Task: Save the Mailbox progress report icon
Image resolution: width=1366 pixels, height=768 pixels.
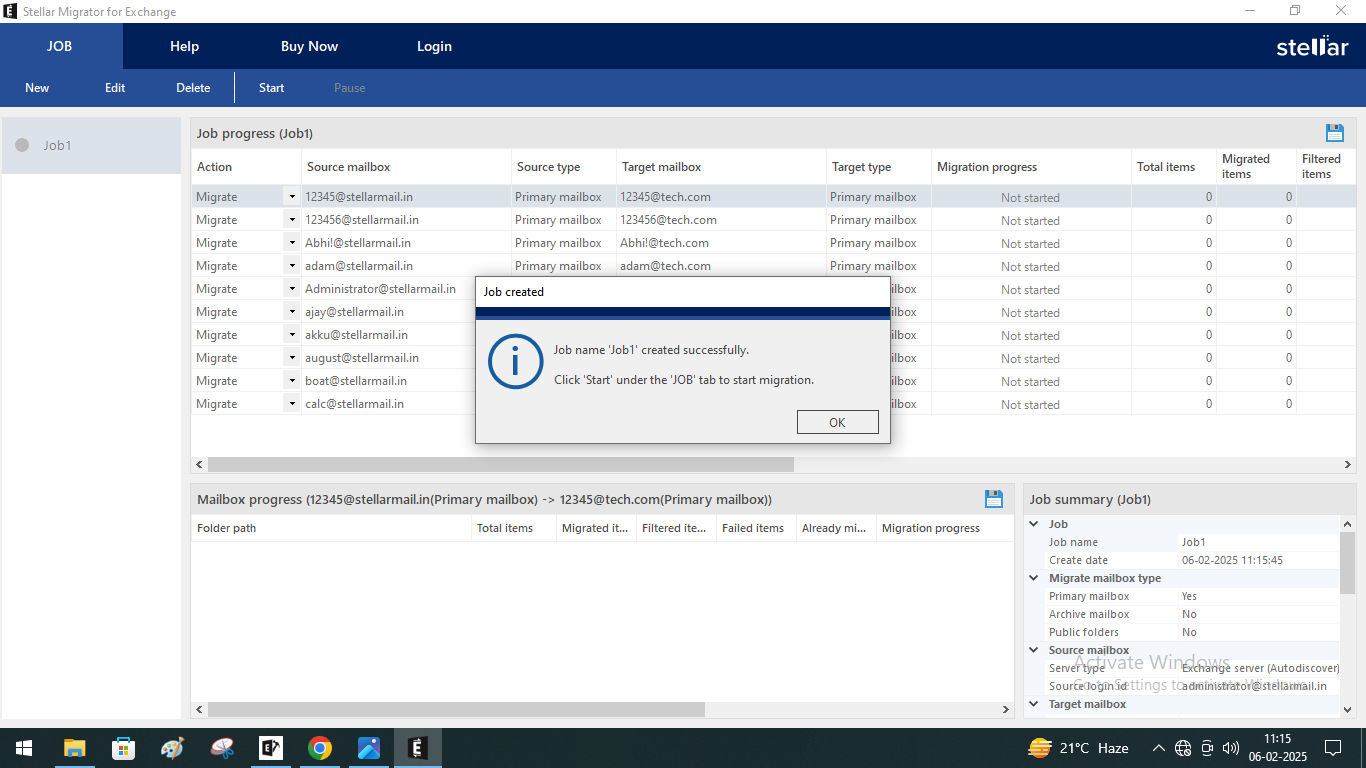Action: click(x=994, y=498)
